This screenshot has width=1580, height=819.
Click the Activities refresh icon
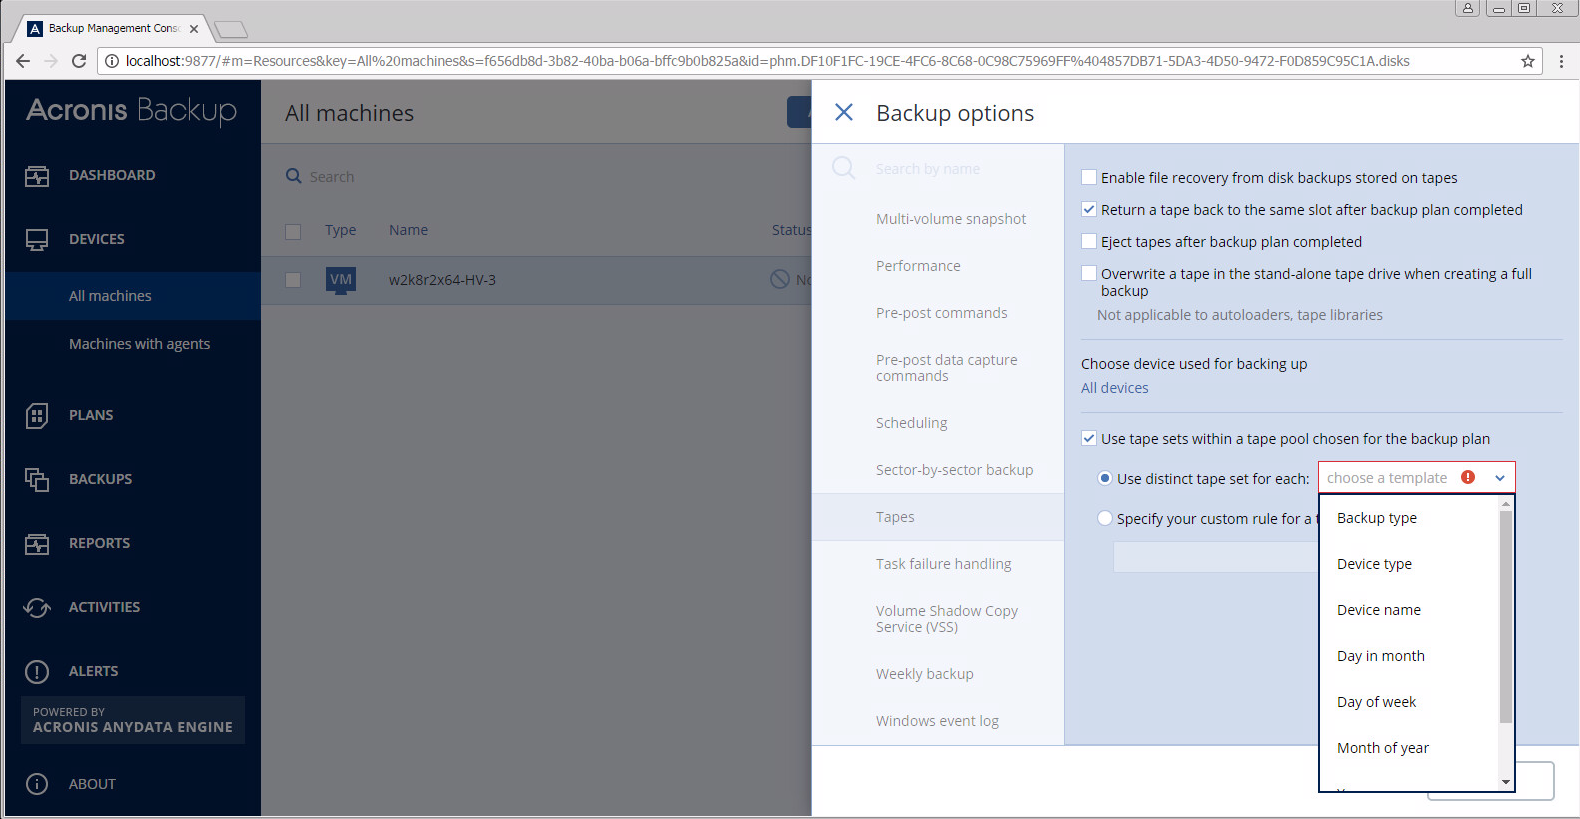[37, 608]
